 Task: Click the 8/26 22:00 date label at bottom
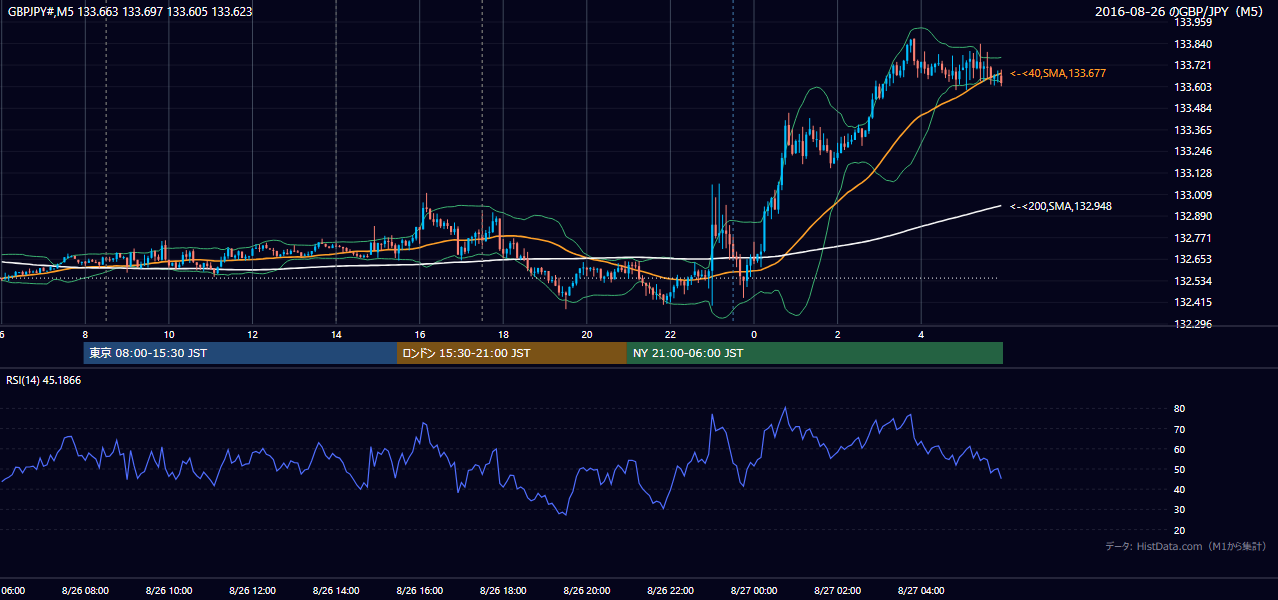pos(671,591)
